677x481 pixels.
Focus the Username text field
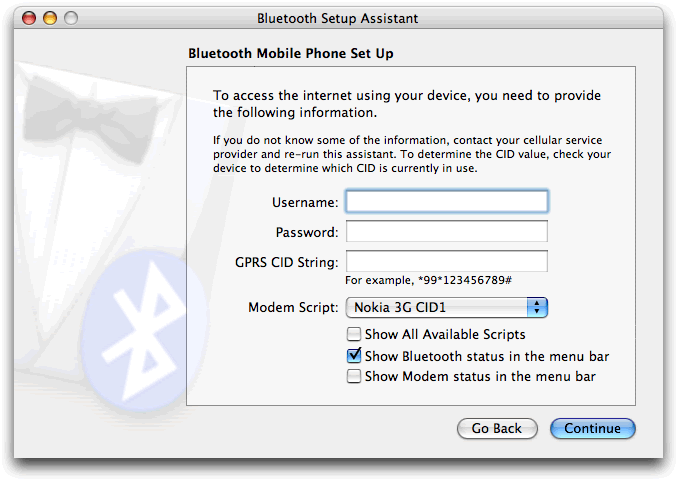[x=446, y=202]
